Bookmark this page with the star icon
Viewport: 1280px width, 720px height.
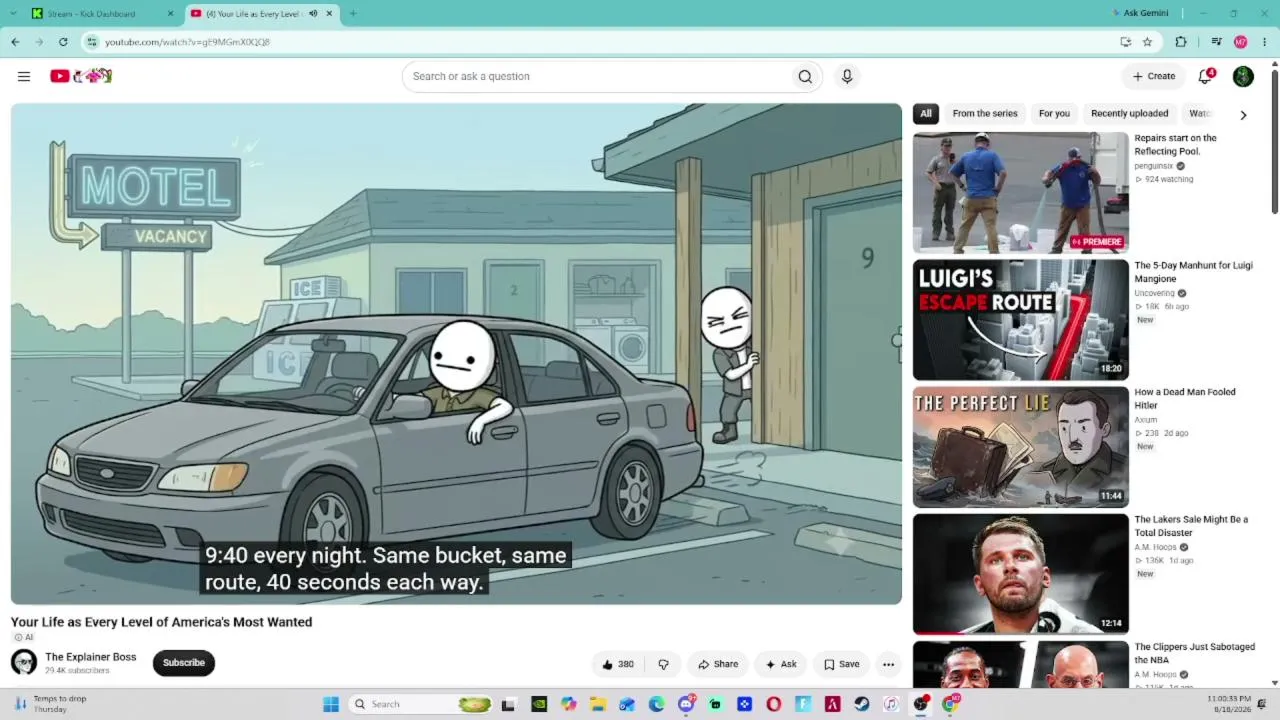1147,42
